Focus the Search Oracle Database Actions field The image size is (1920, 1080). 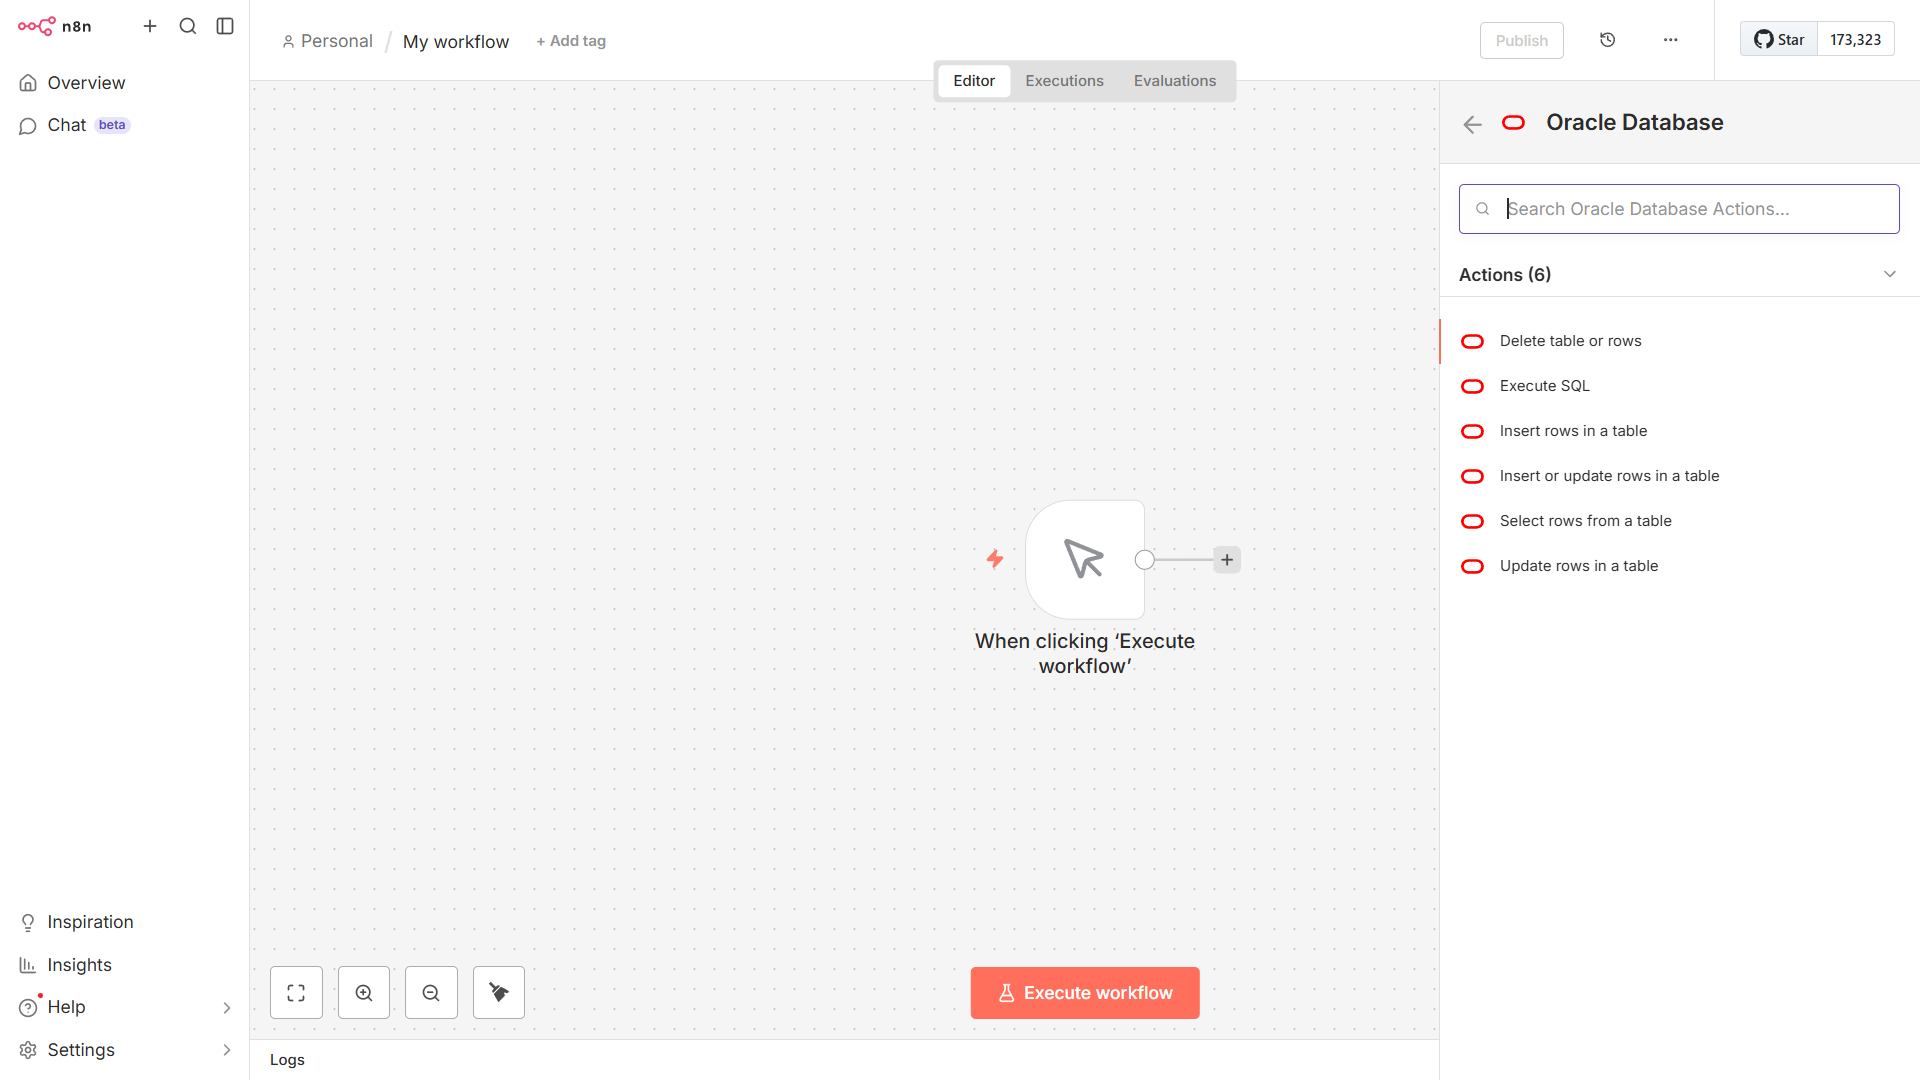1690,209
